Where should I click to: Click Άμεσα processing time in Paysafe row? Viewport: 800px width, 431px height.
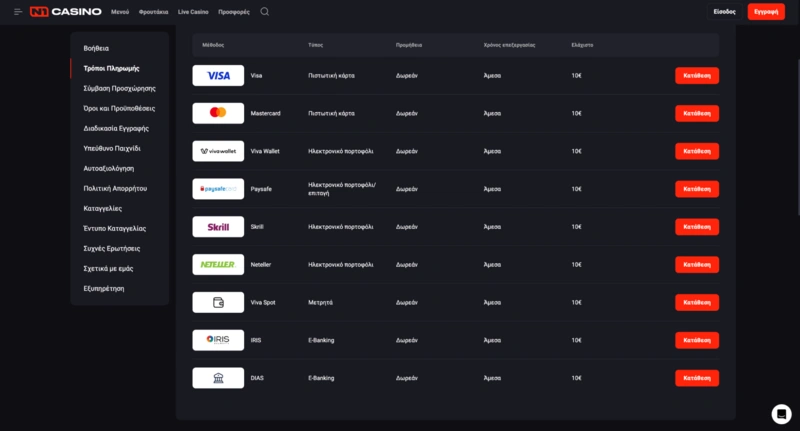tap(492, 189)
